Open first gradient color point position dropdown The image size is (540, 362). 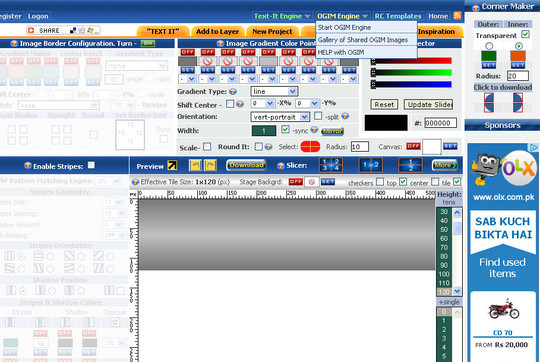(x=187, y=79)
